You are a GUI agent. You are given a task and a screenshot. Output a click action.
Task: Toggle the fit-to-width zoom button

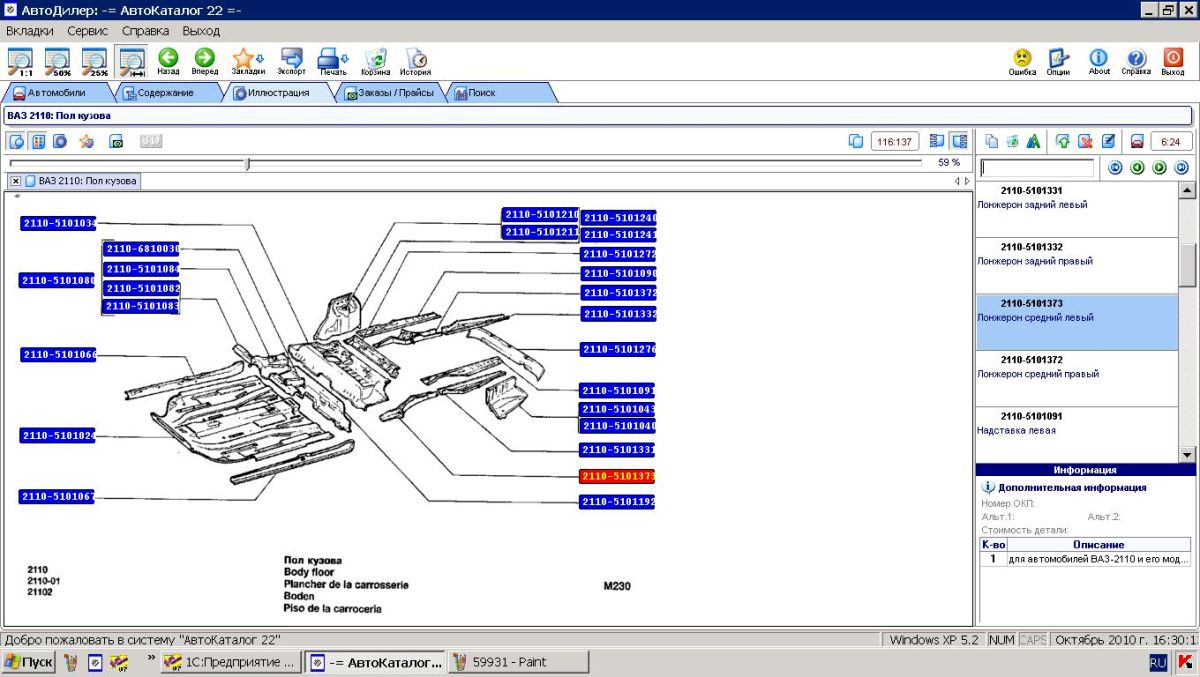pos(131,62)
